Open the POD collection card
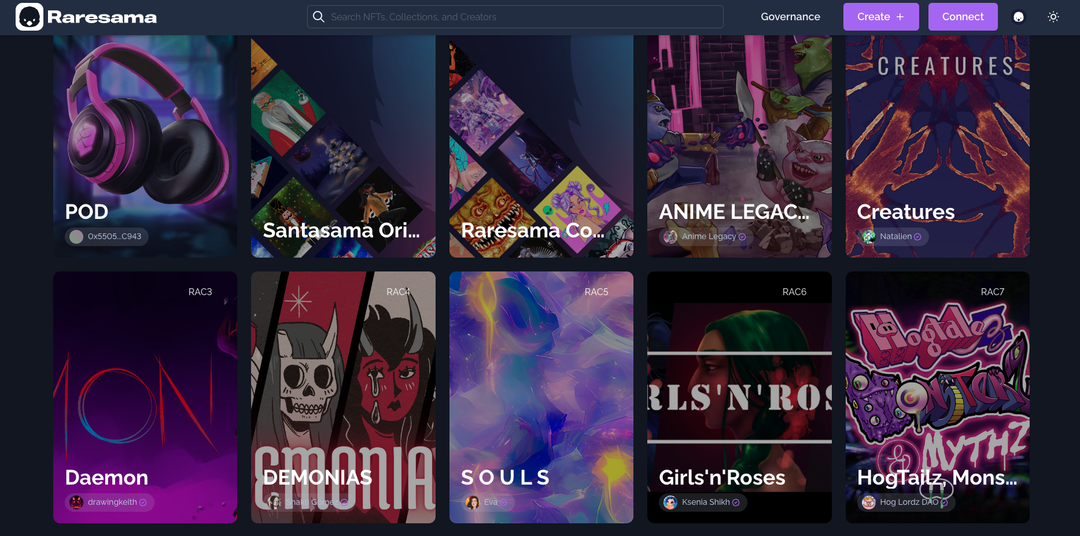 click(x=145, y=146)
